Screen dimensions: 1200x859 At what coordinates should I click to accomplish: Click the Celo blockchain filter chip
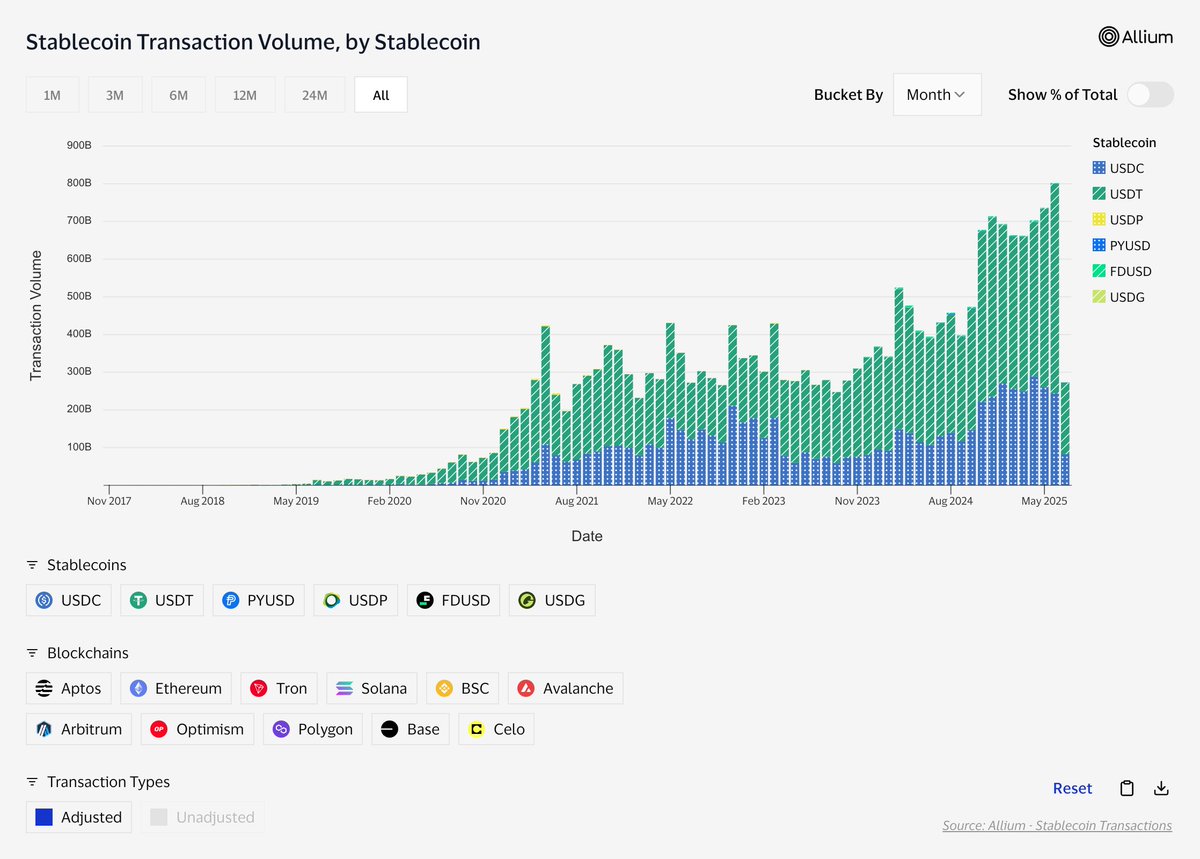[x=497, y=729]
